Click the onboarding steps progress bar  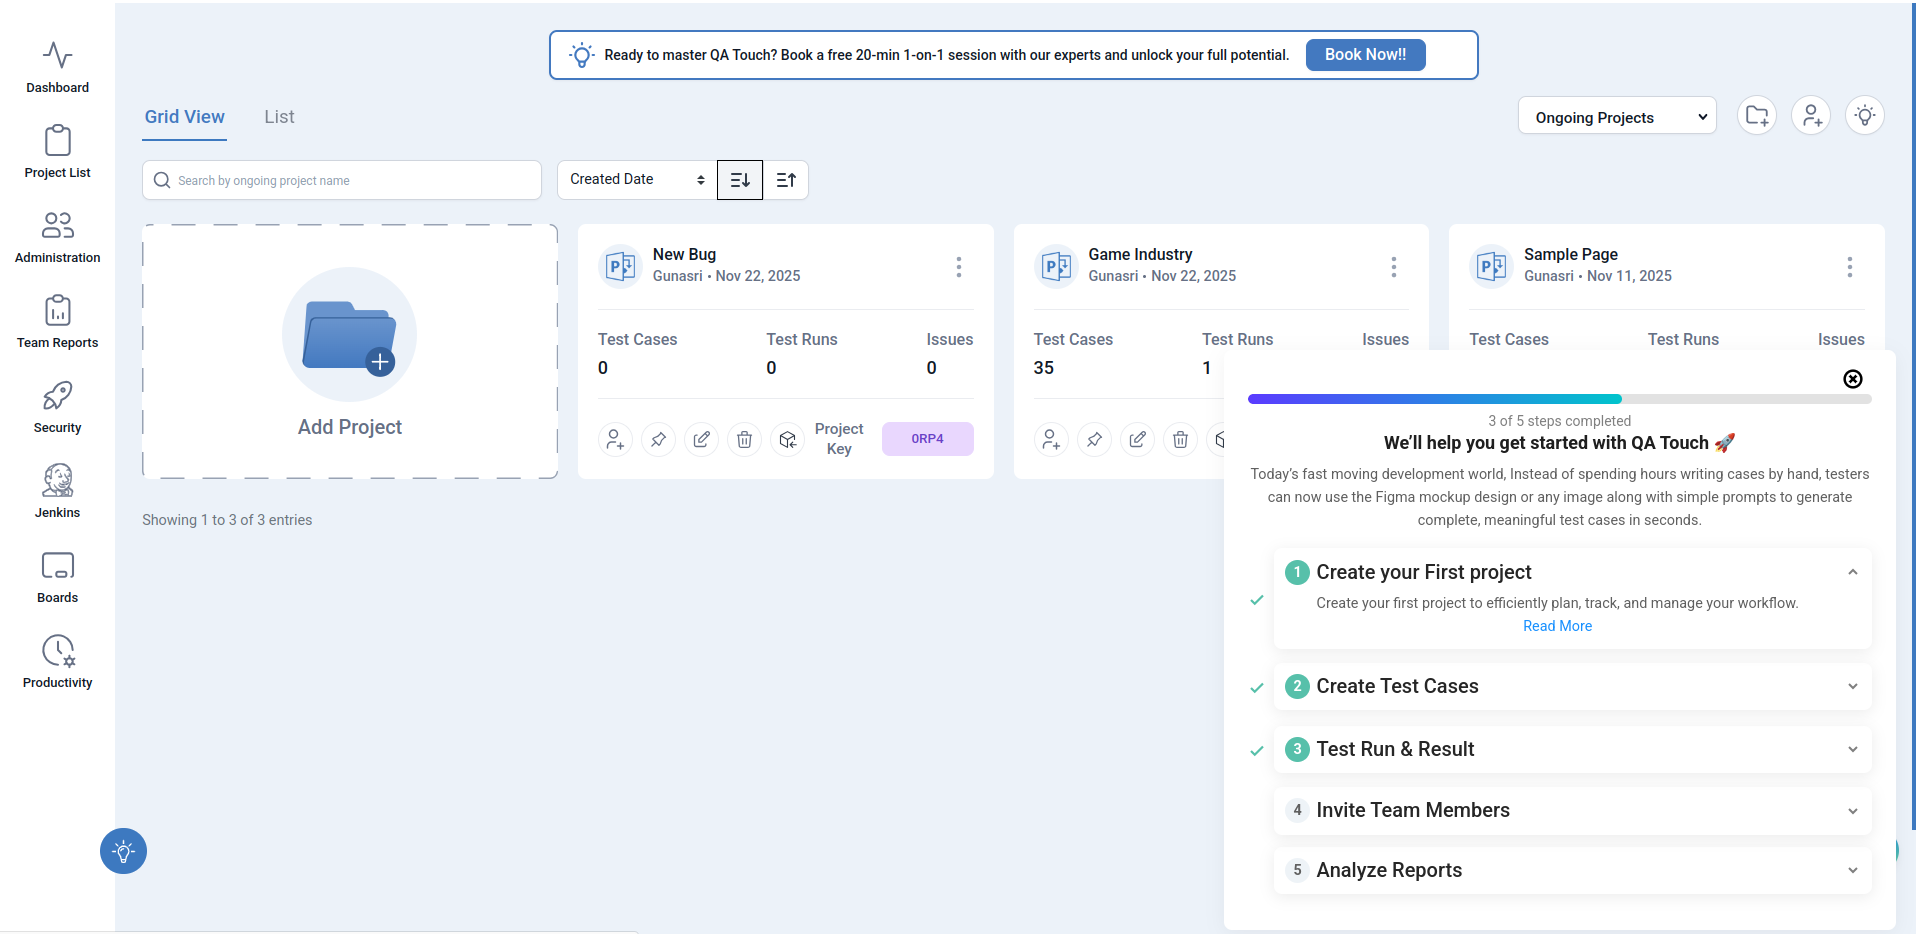coord(1558,399)
